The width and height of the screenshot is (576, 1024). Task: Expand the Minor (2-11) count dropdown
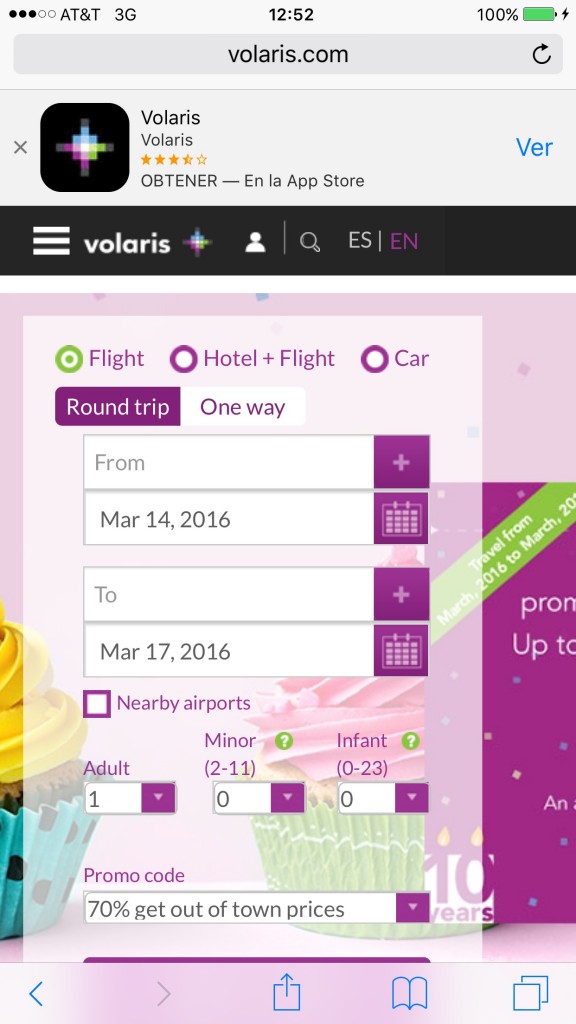coord(259,798)
